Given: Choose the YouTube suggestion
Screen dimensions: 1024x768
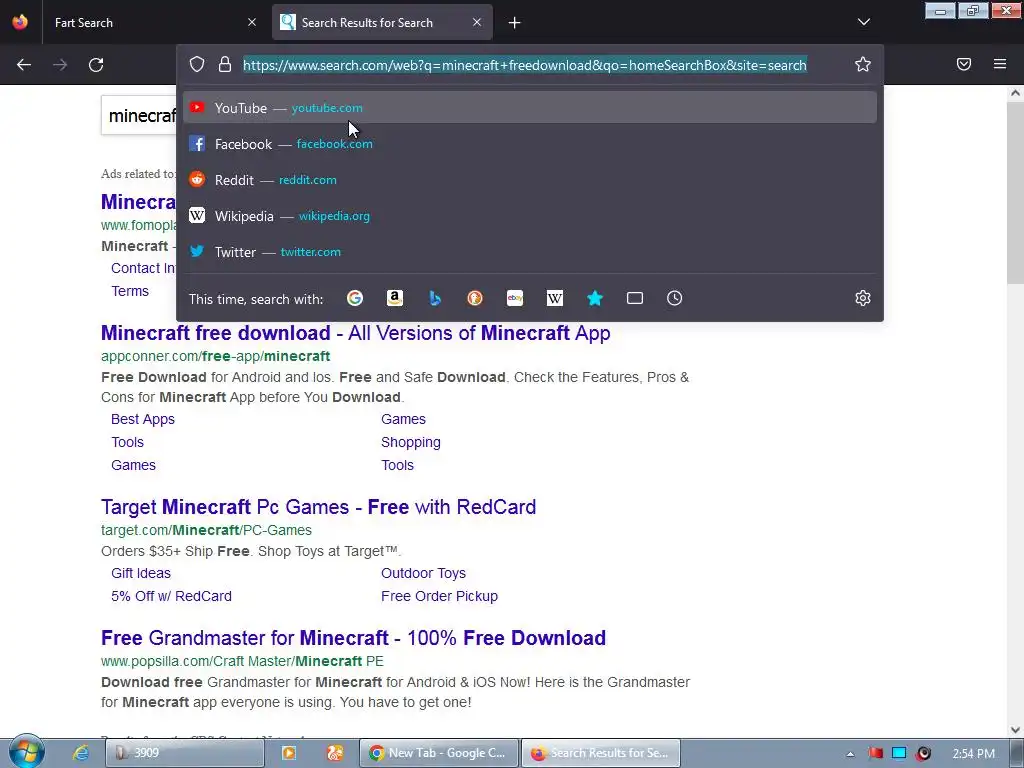Looking at the screenshot, I should [x=530, y=108].
